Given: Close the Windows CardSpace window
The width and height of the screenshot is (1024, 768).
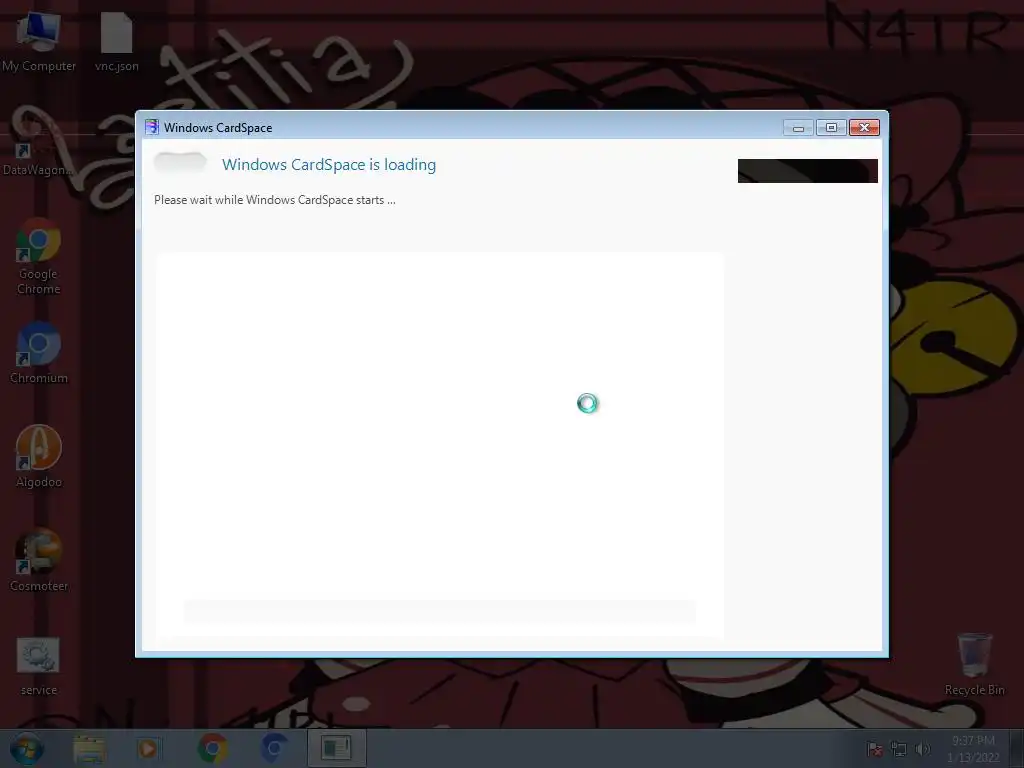Looking at the screenshot, I should (864, 128).
